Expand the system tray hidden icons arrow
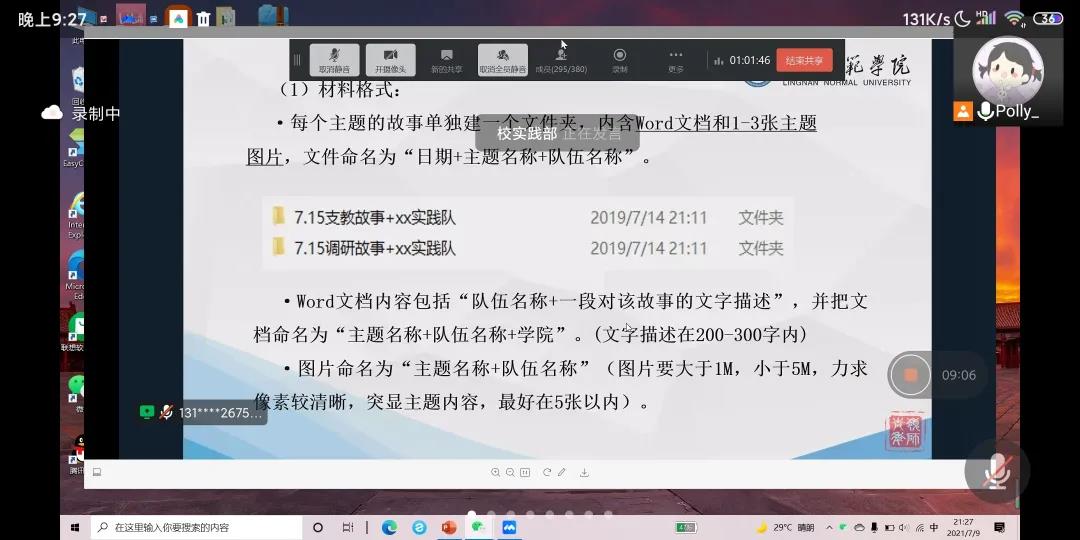The image size is (1080, 540). pyautogui.click(x=830, y=527)
